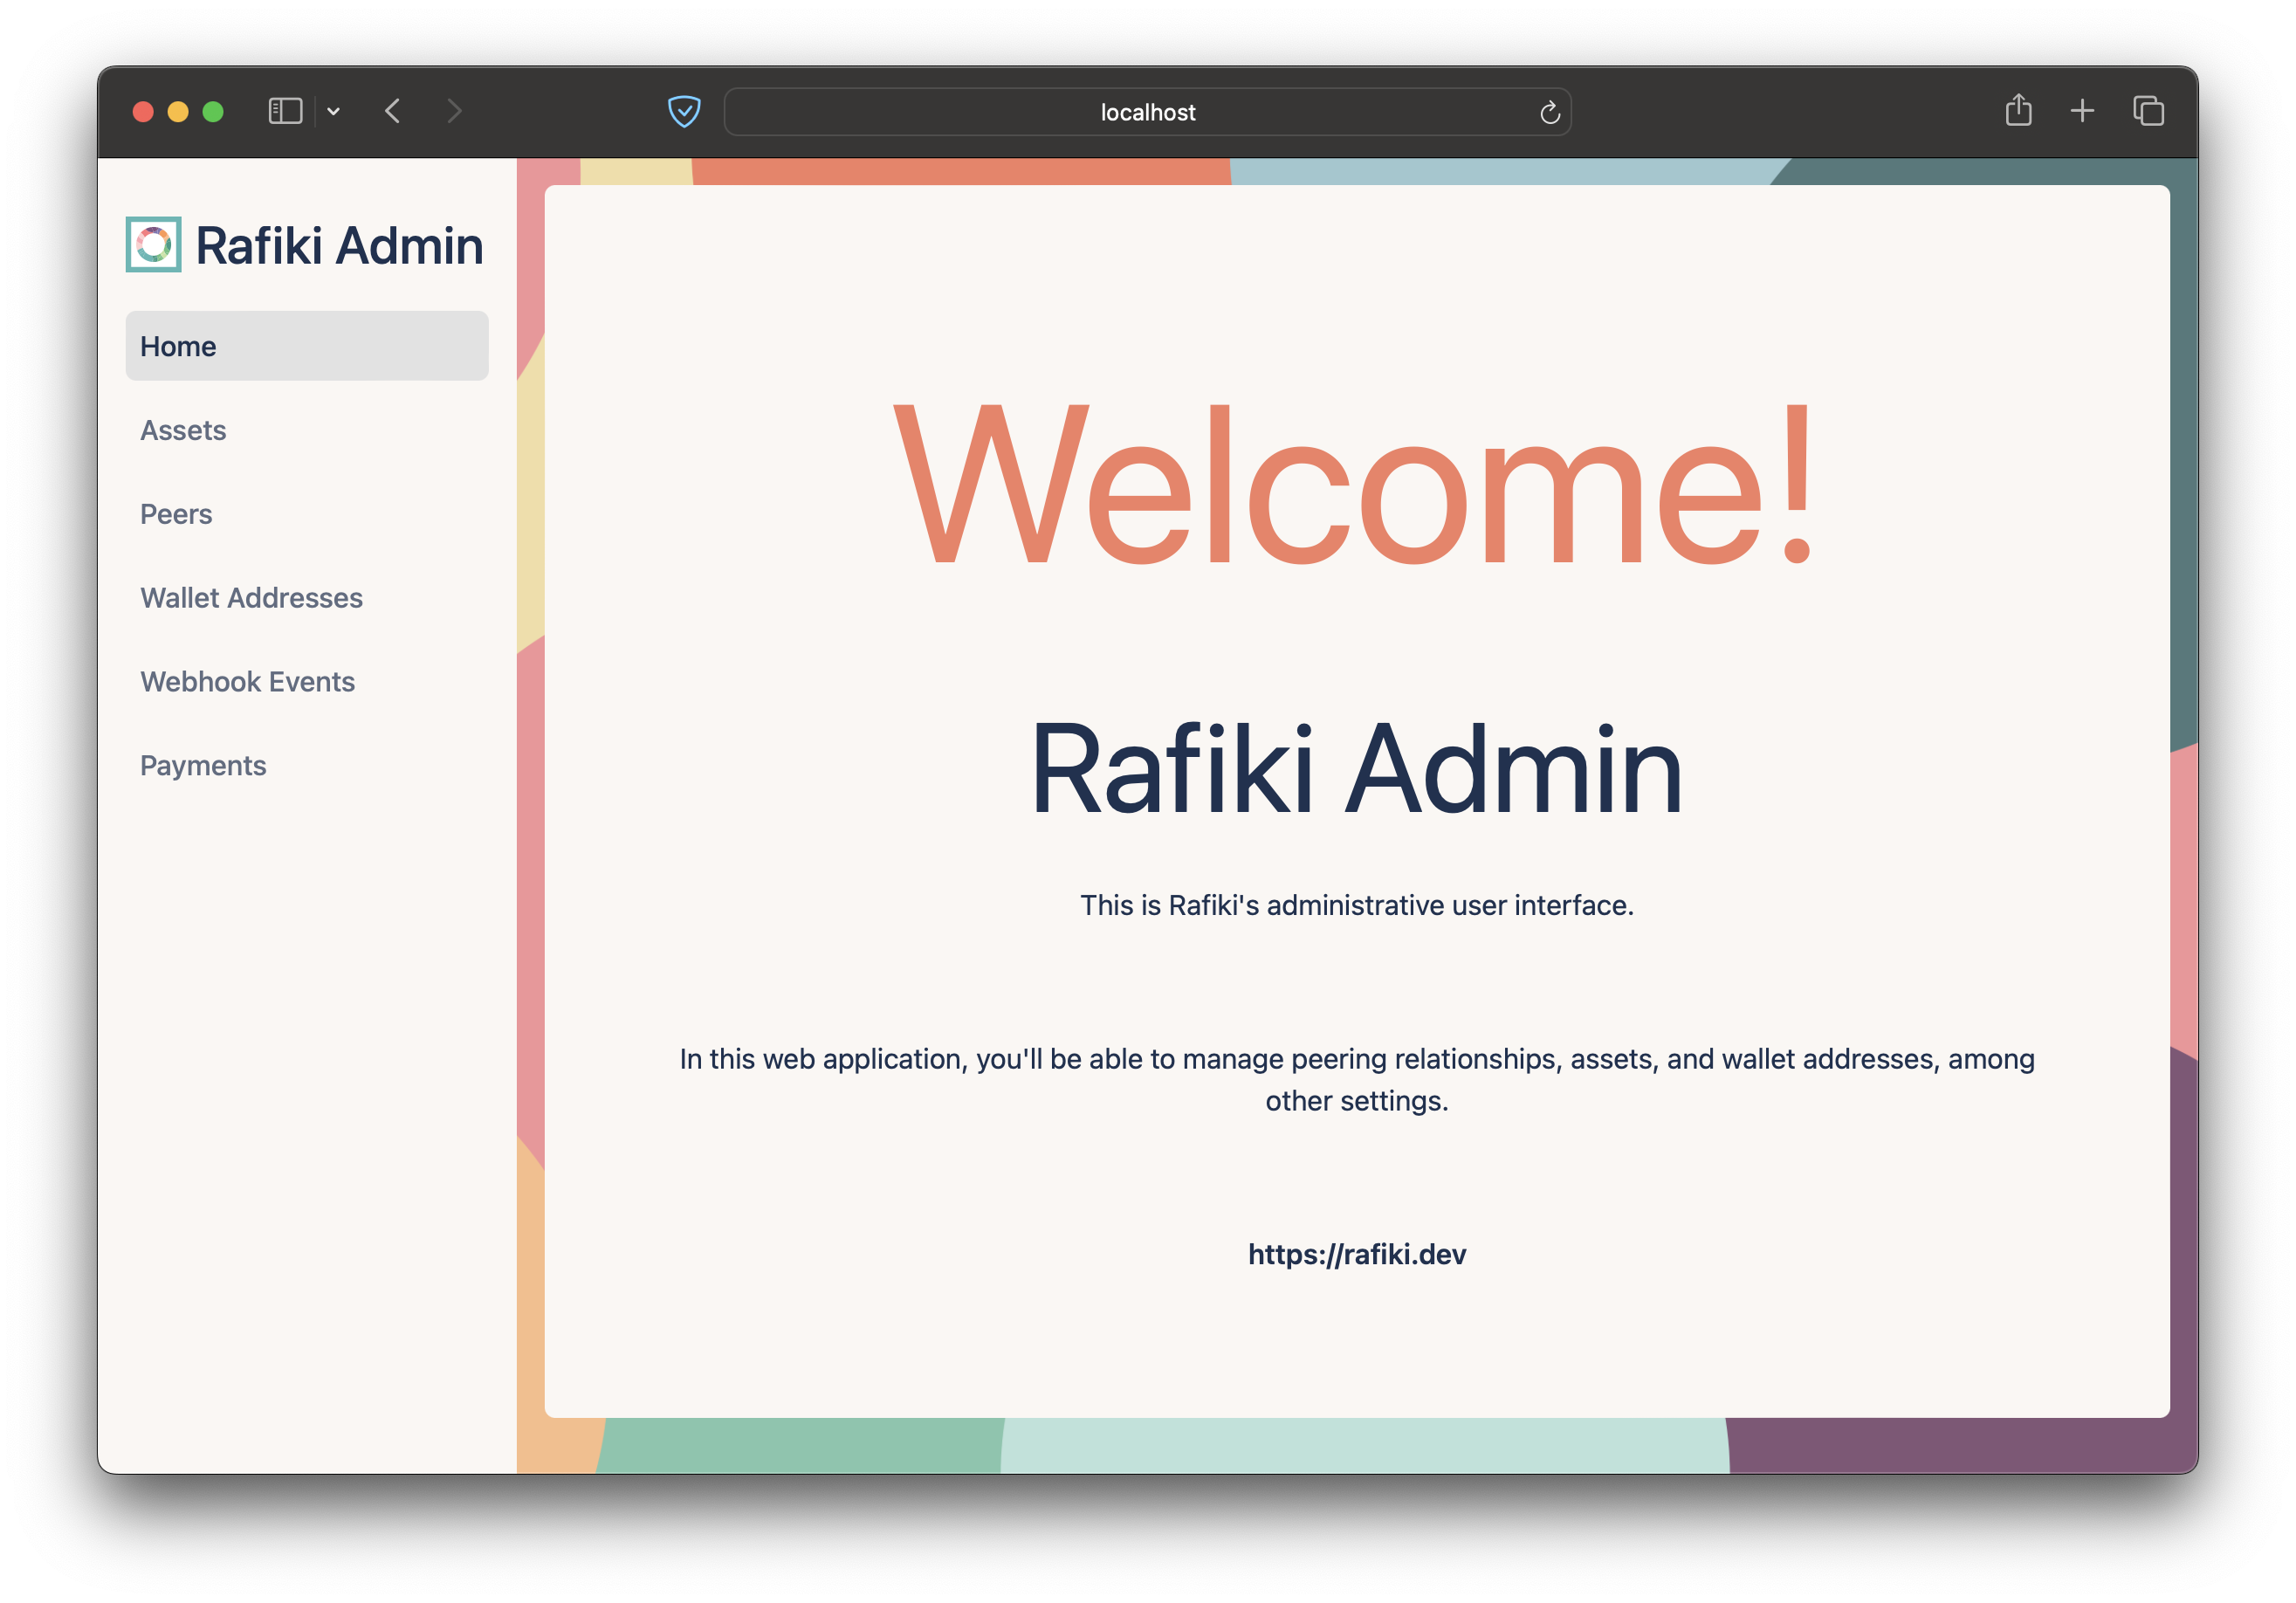This screenshot has width=2296, height=1603.
Task: Open Wallet Addresses from the navigation
Action: [251, 598]
